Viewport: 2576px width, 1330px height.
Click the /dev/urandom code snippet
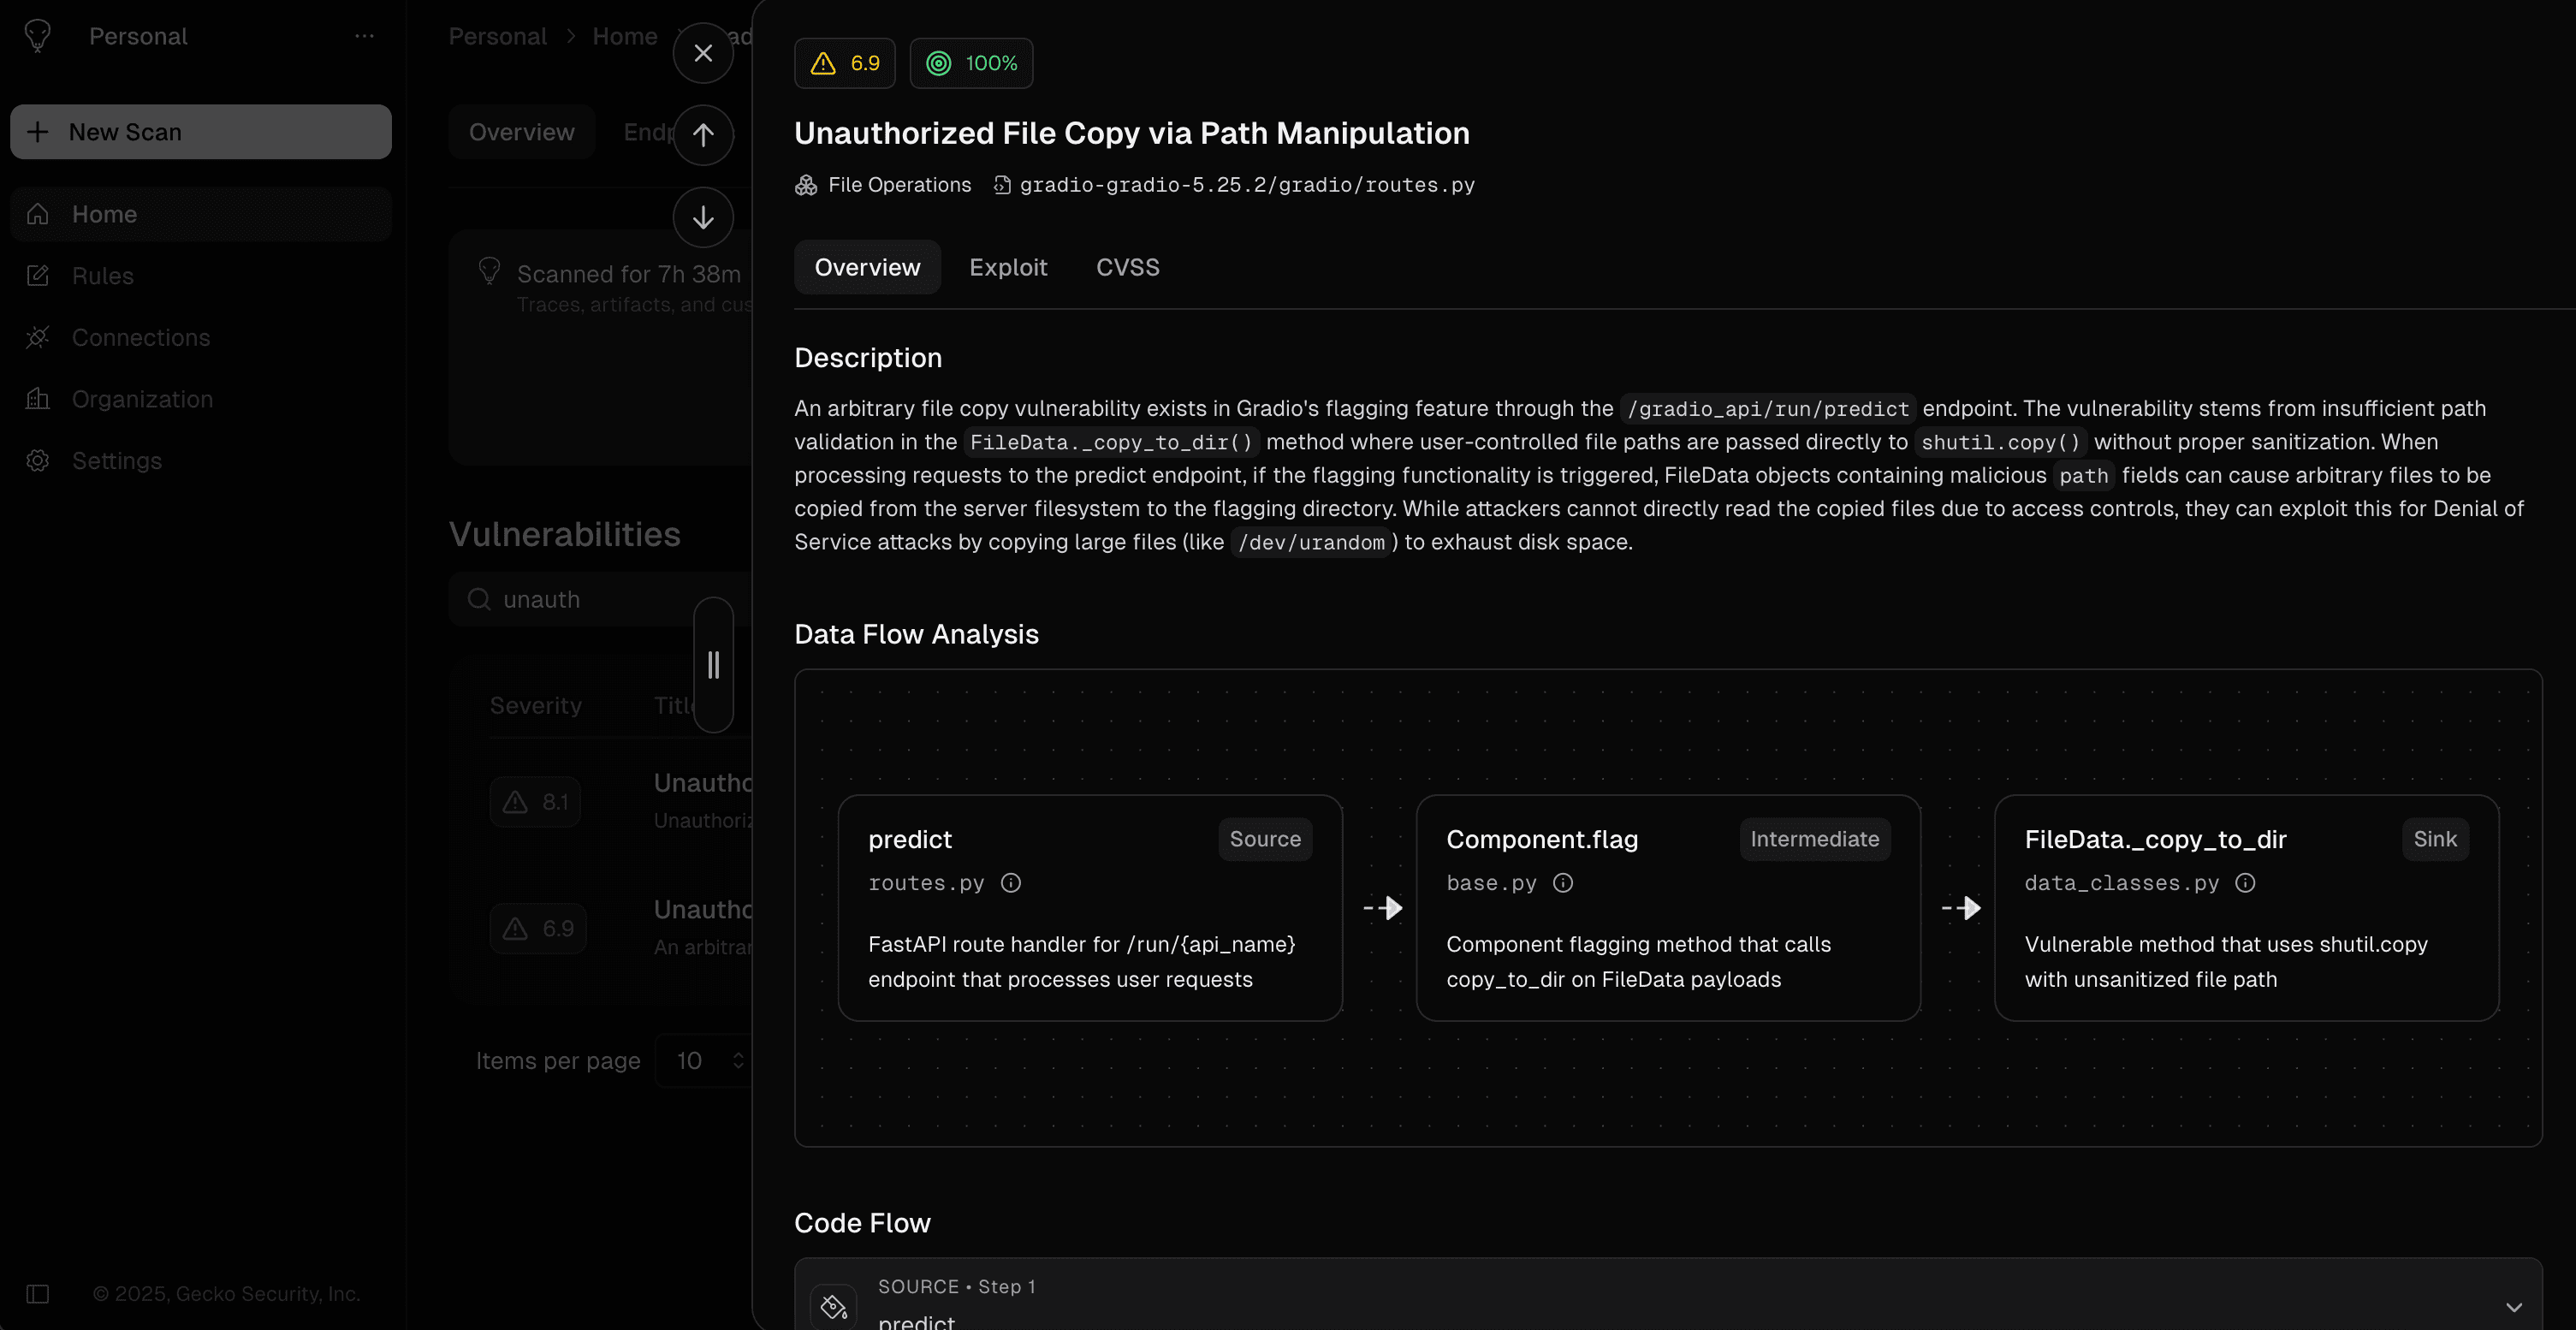pyautogui.click(x=1311, y=542)
